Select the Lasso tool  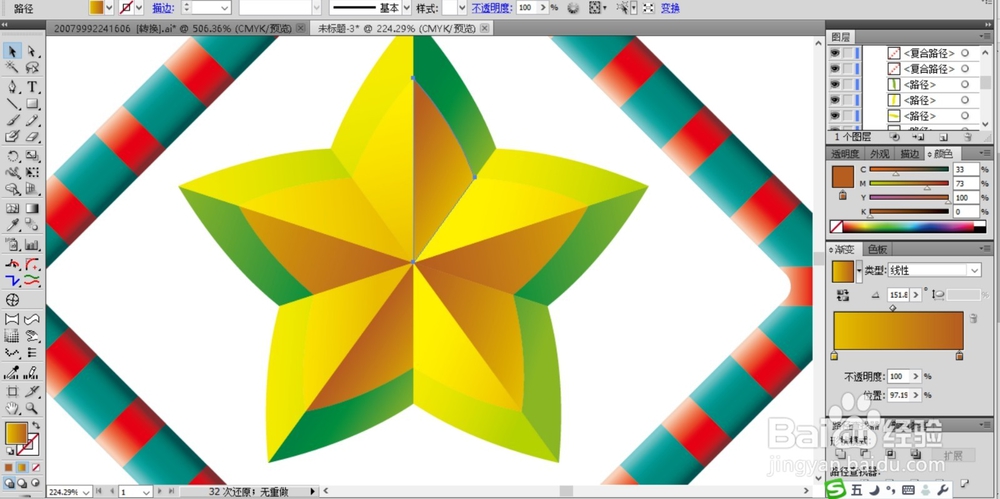click(32, 67)
